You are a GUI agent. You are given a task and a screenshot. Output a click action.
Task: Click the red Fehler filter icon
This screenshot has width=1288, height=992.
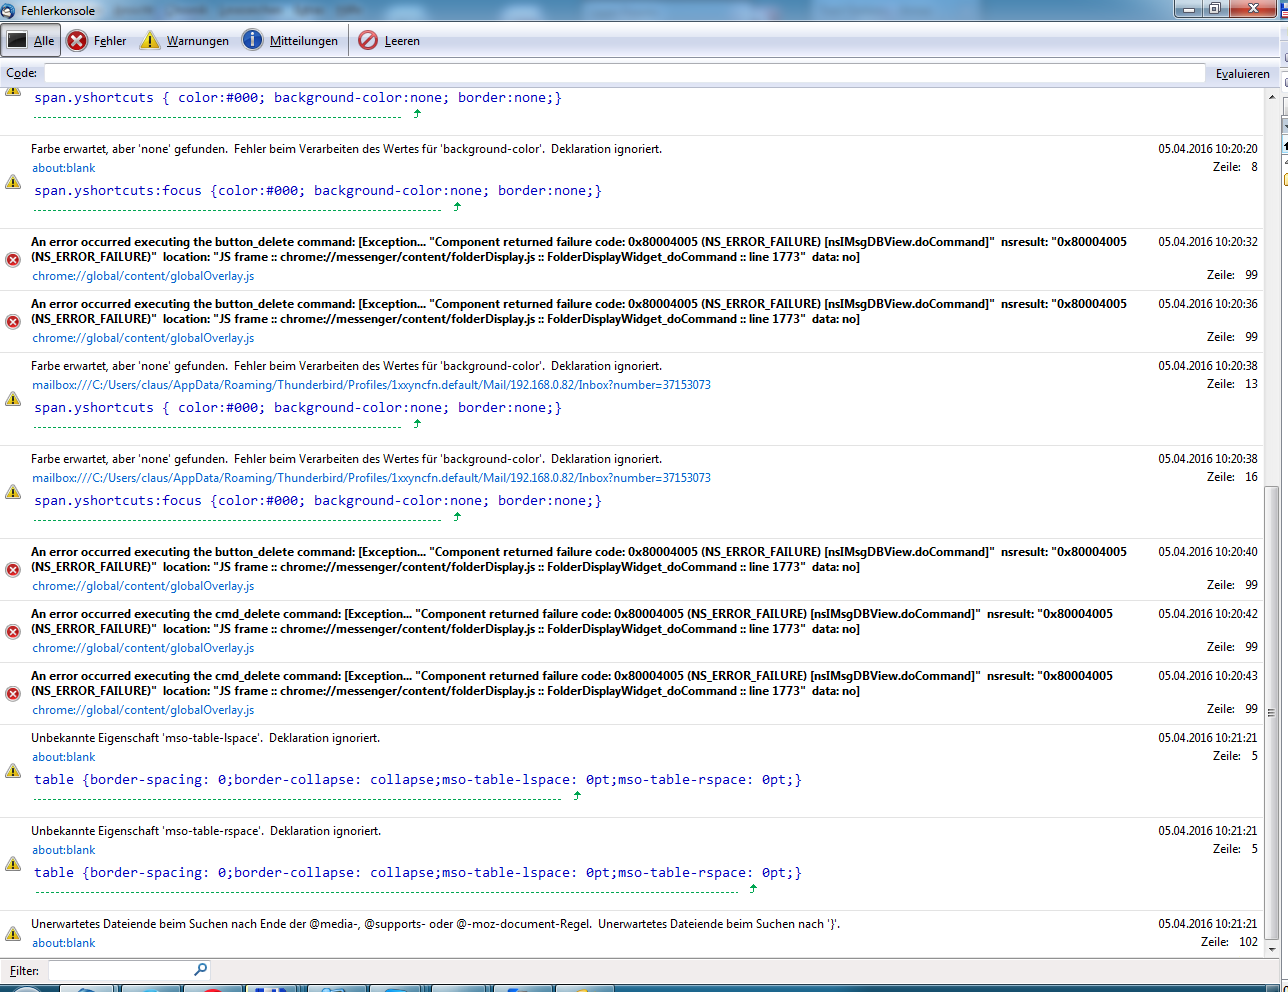77,41
